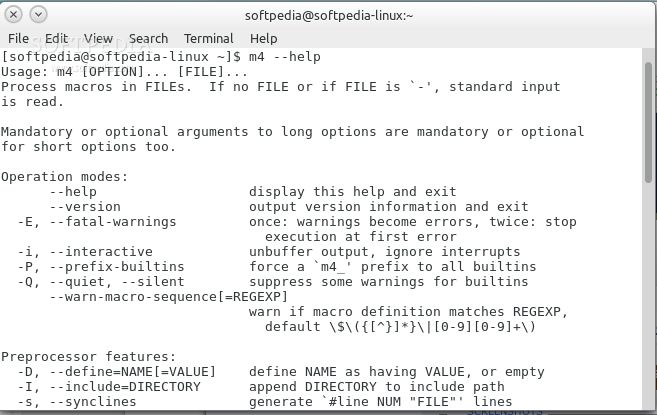The height and width of the screenshot is (415, 657).
Task: Click the vertical scrollbar thumb
Action: tap(649, 122)
